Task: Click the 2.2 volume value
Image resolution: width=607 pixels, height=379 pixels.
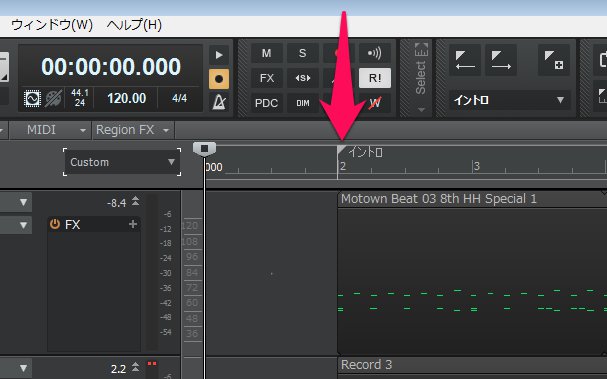Action: (x=118, y=369)
